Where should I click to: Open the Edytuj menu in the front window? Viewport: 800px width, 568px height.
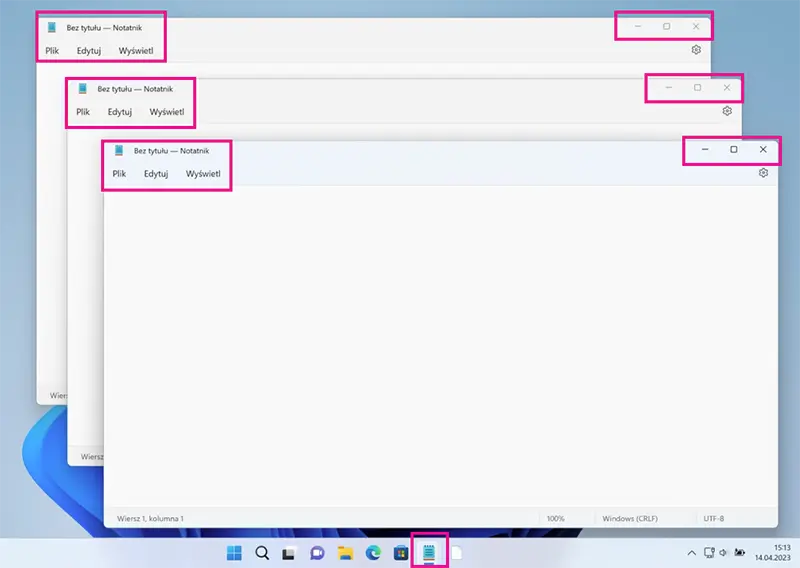155,173
